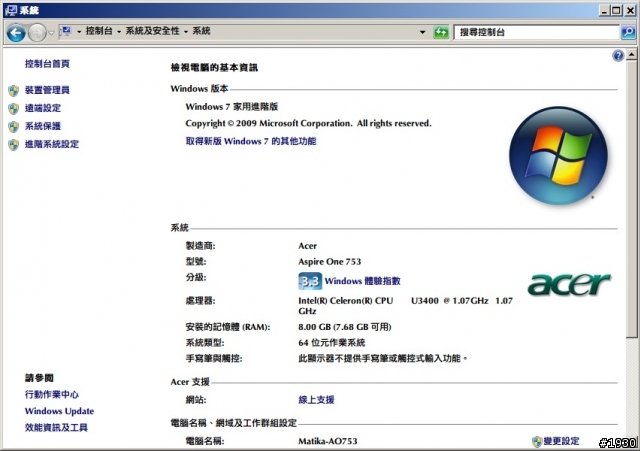This screenshot has height=451, width=640.
Task: Open Windows 體驗指數 link
Action: pyautogui.click(x=362, y=281)
